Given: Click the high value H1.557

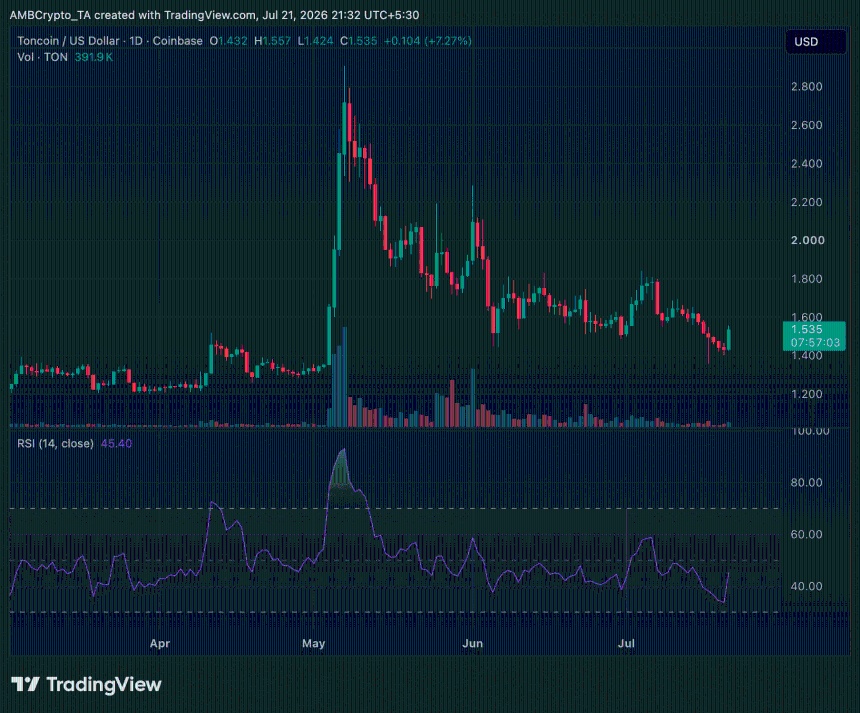Looking at the screenshot, I should 272,41.
